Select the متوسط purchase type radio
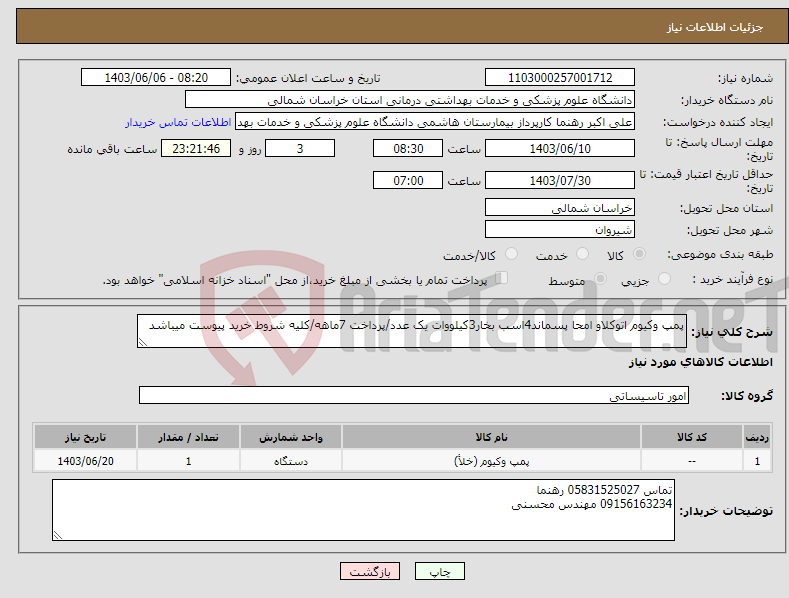The image size is (789, 598). [x=600, y=279]
